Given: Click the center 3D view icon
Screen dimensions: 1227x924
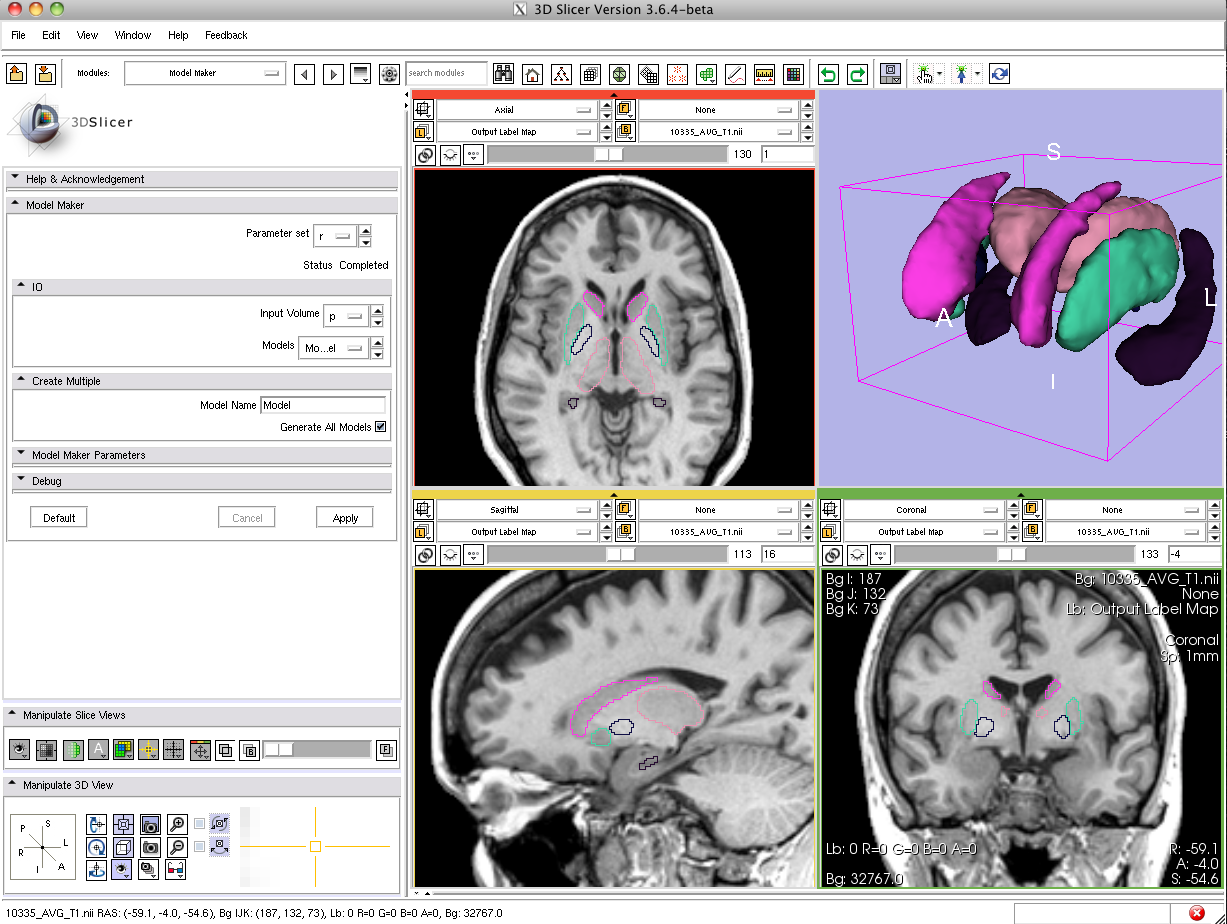Looking at the screenshot, I should (123, 824).
